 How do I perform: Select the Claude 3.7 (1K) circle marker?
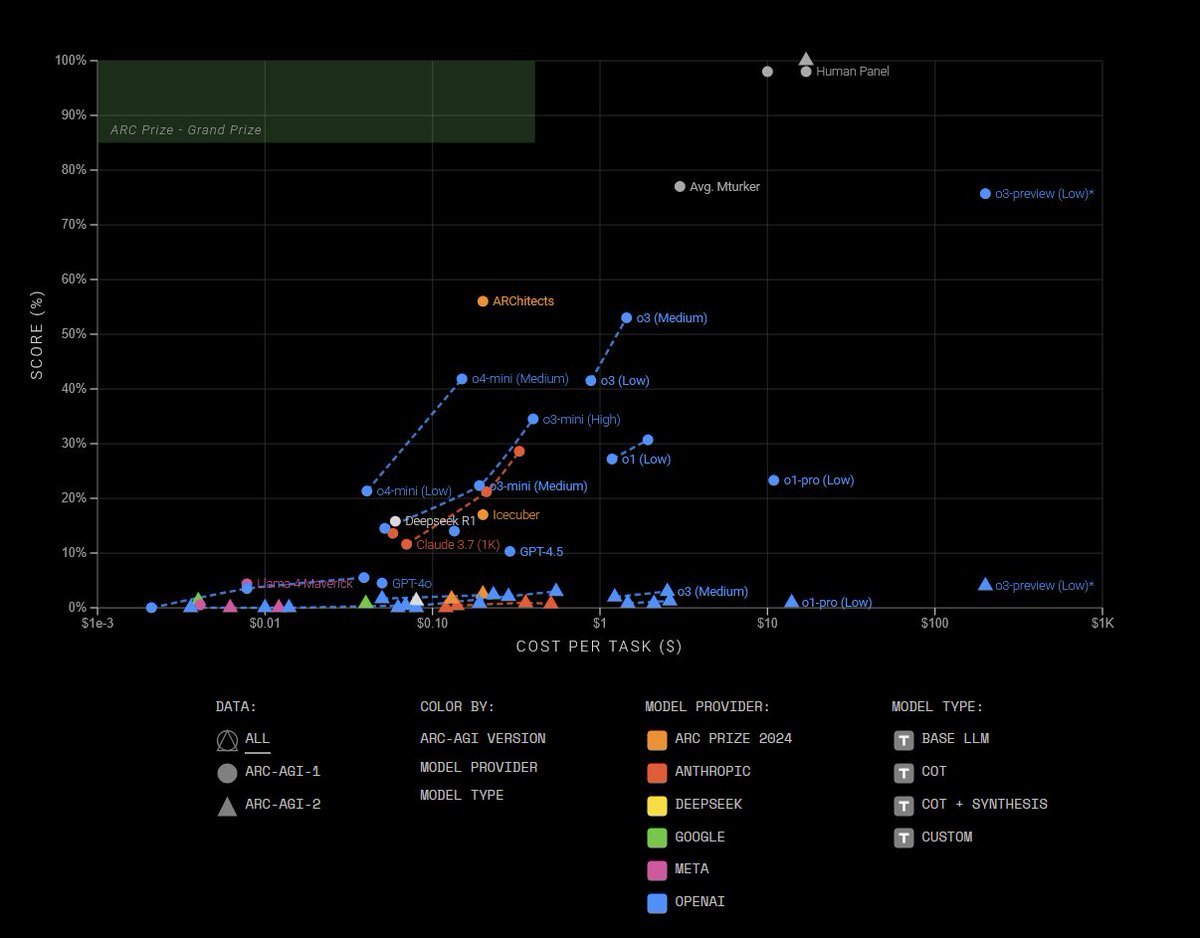click(x=406, y=544)
